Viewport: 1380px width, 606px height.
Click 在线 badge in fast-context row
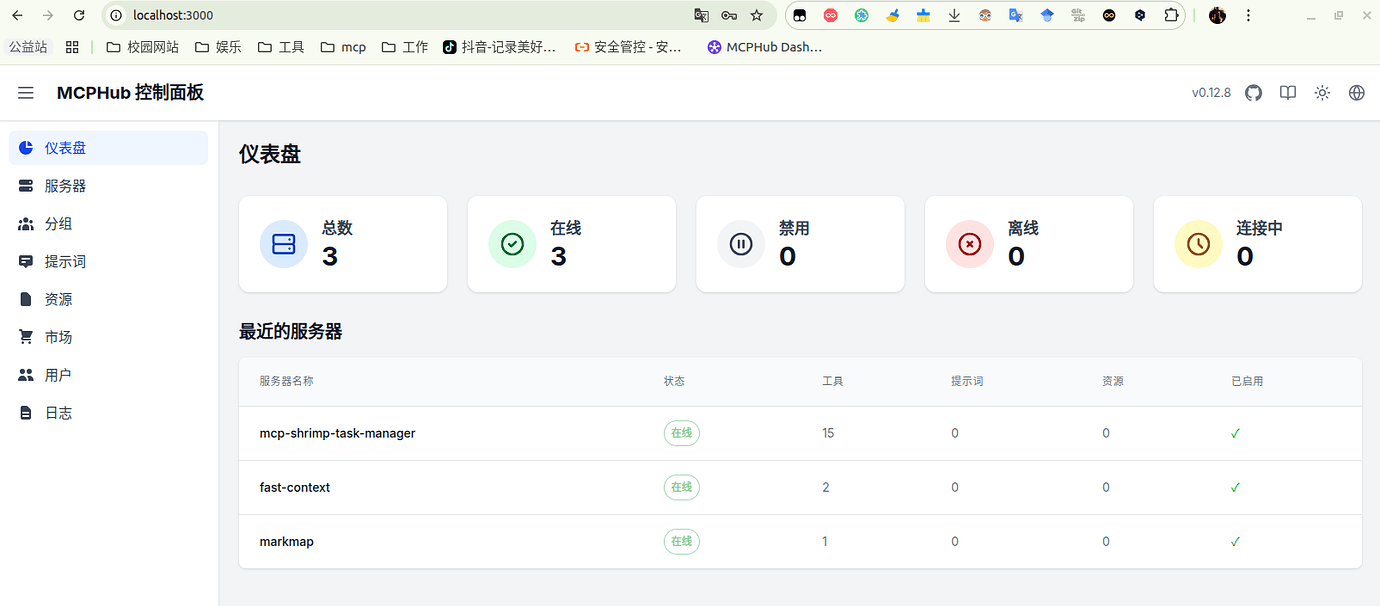tap(682, 487)
